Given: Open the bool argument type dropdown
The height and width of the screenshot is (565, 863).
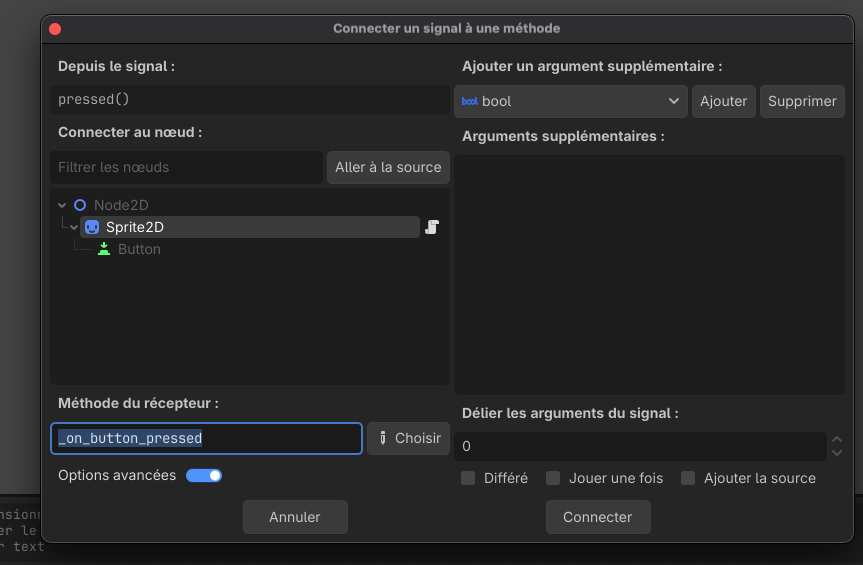Looking at the screenshot, I should [571, 101].
